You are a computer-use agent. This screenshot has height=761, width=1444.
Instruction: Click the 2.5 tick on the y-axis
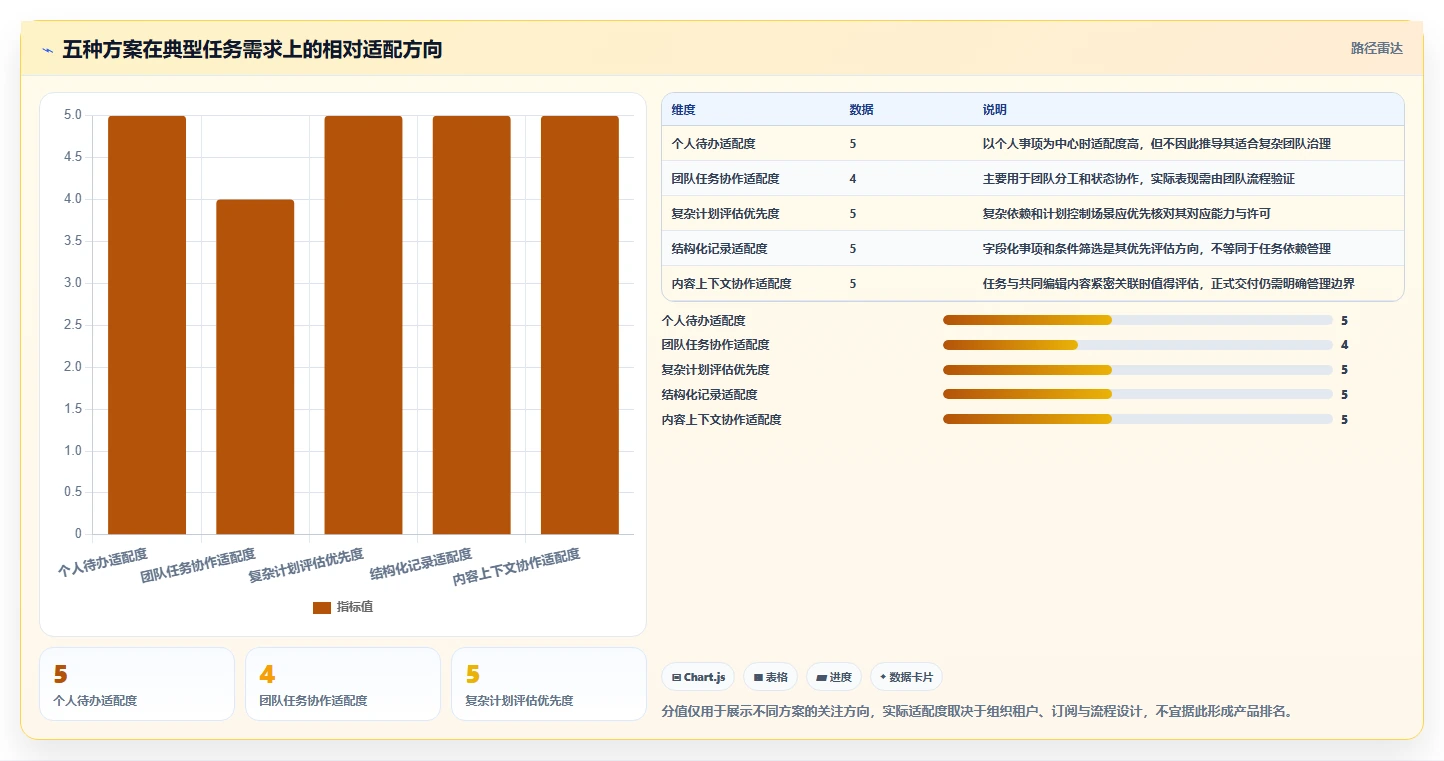73,325
